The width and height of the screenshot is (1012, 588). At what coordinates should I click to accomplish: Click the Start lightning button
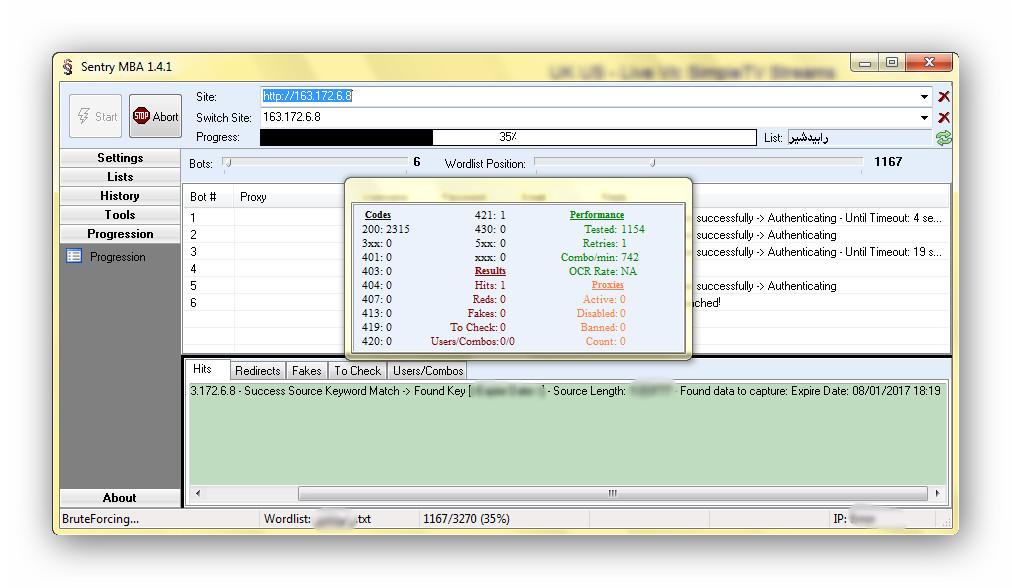[x=96, y=116]
